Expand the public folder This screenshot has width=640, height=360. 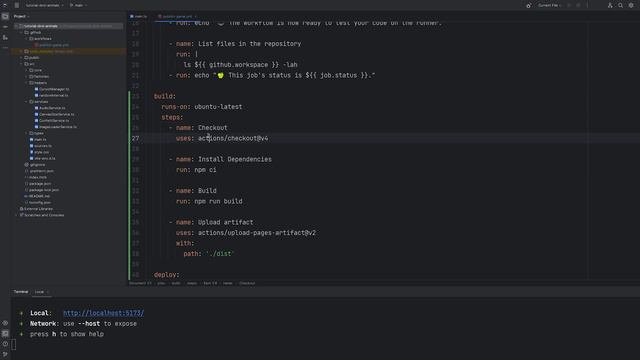coord(22,58)
